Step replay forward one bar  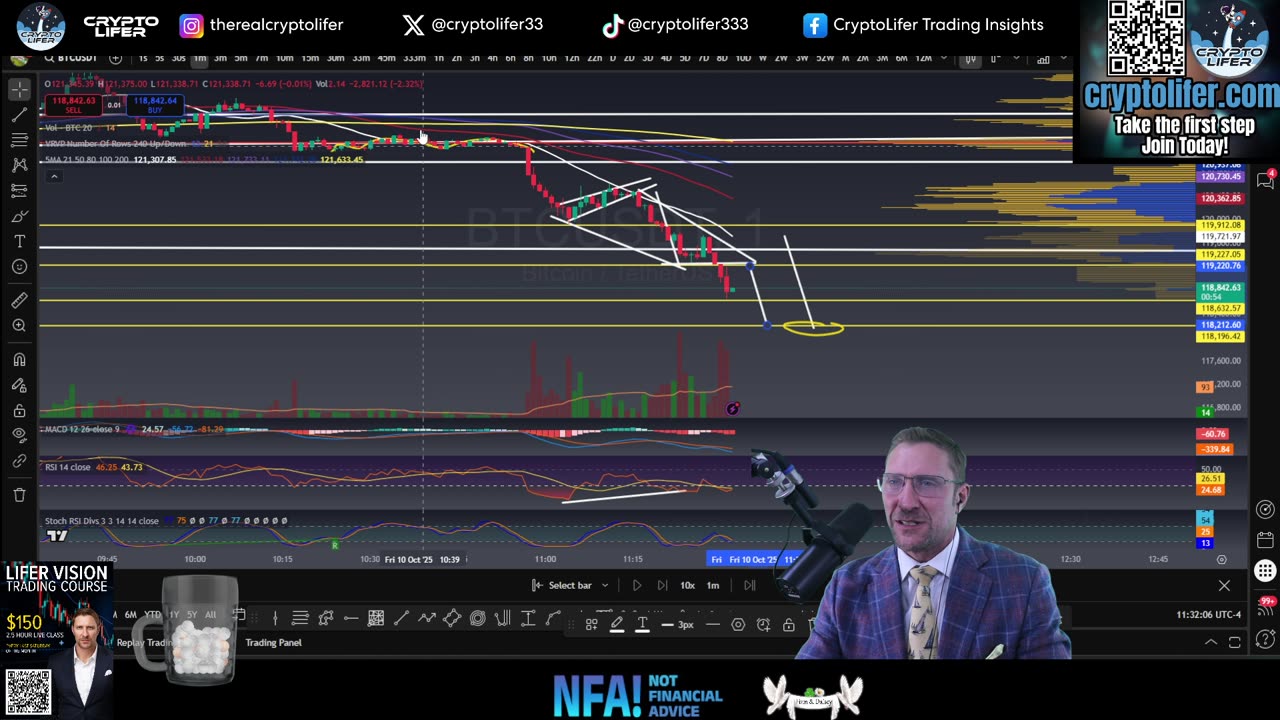pos(662,585)
